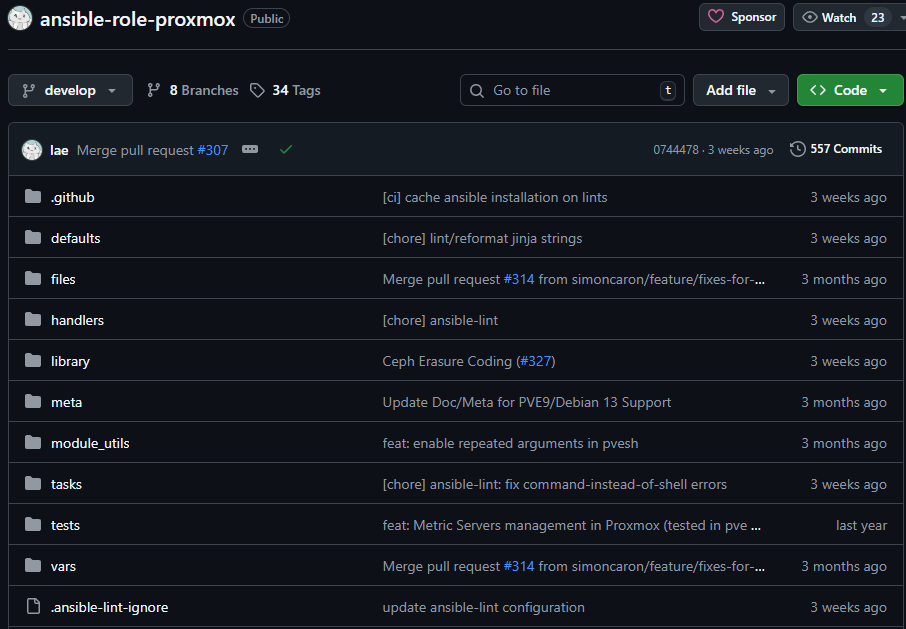Open the module_utils folder

click(90, 443)
